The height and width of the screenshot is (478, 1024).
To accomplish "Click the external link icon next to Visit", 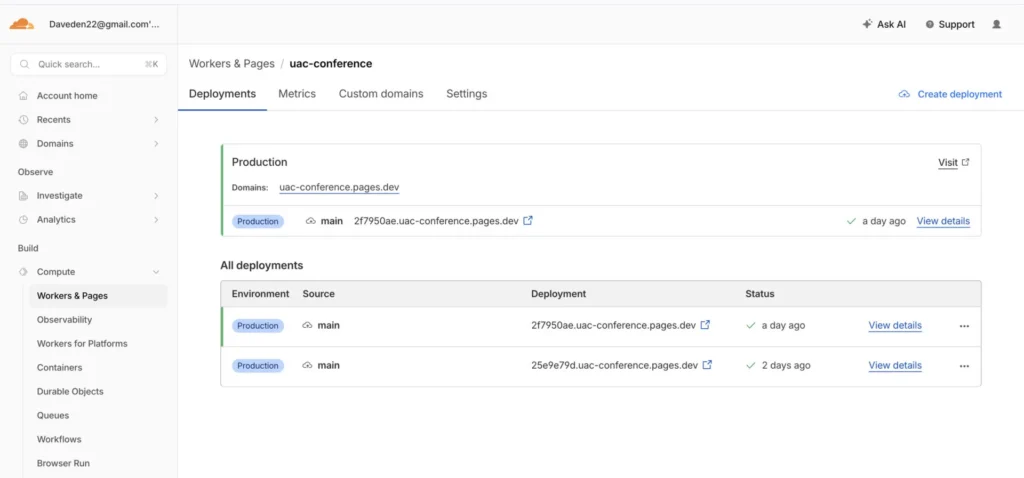I will click(x=966, y=162).
